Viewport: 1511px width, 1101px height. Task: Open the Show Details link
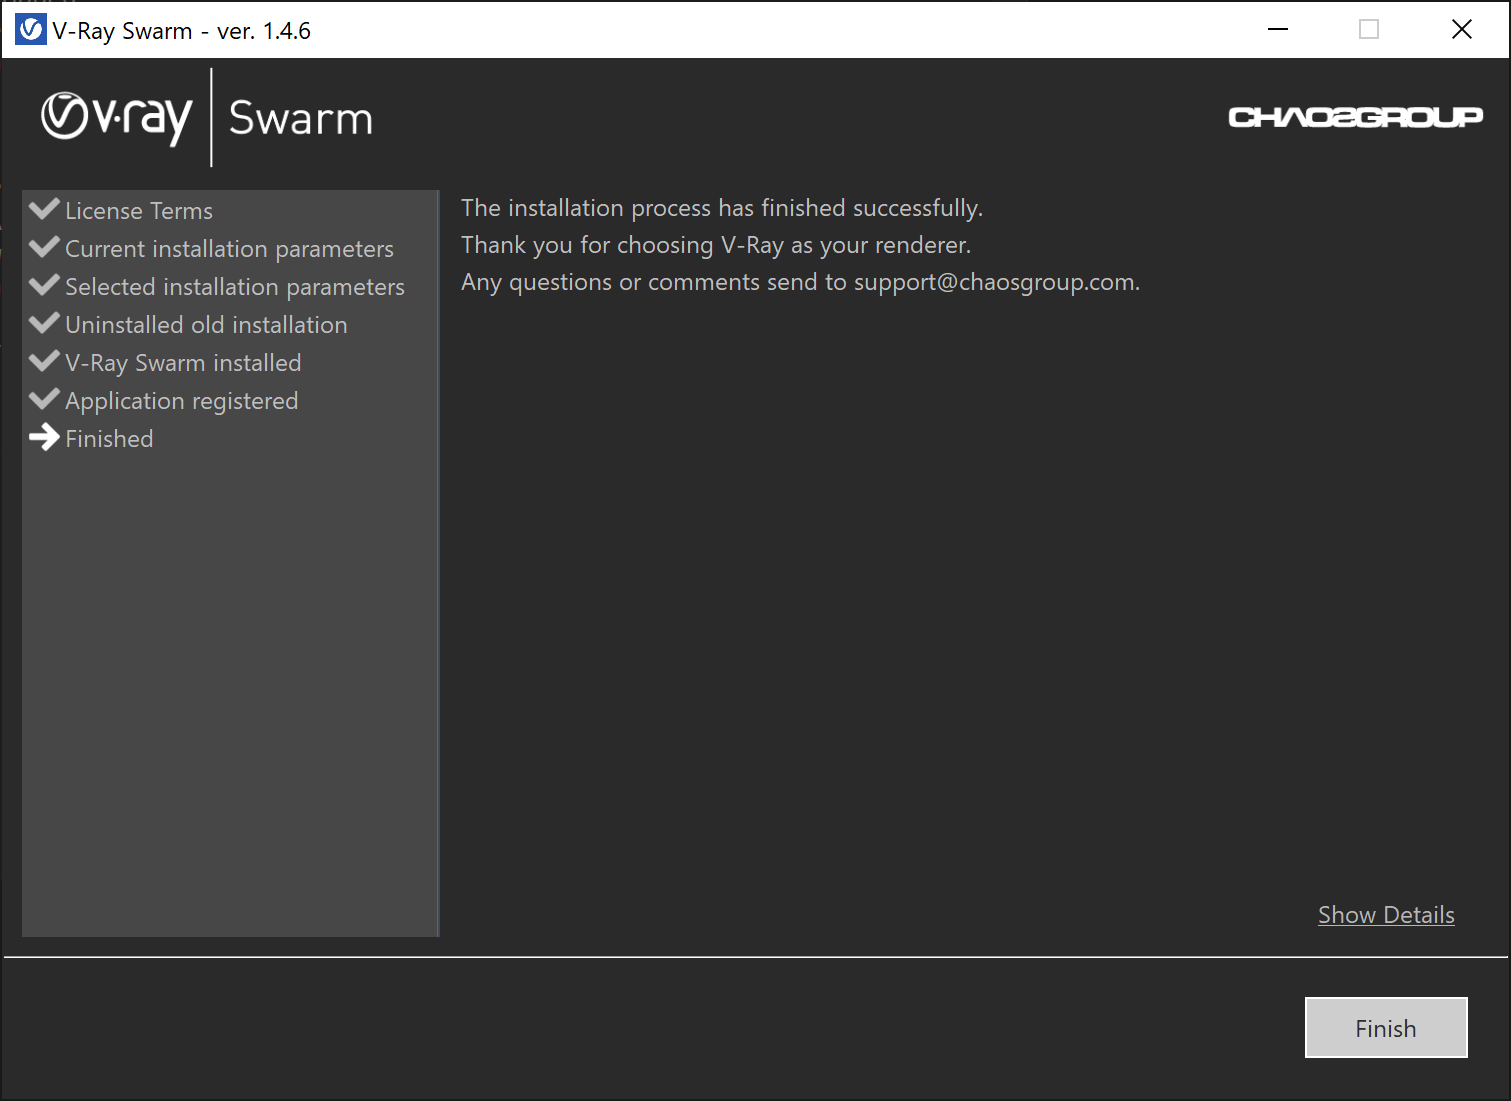click(1386, 915)
